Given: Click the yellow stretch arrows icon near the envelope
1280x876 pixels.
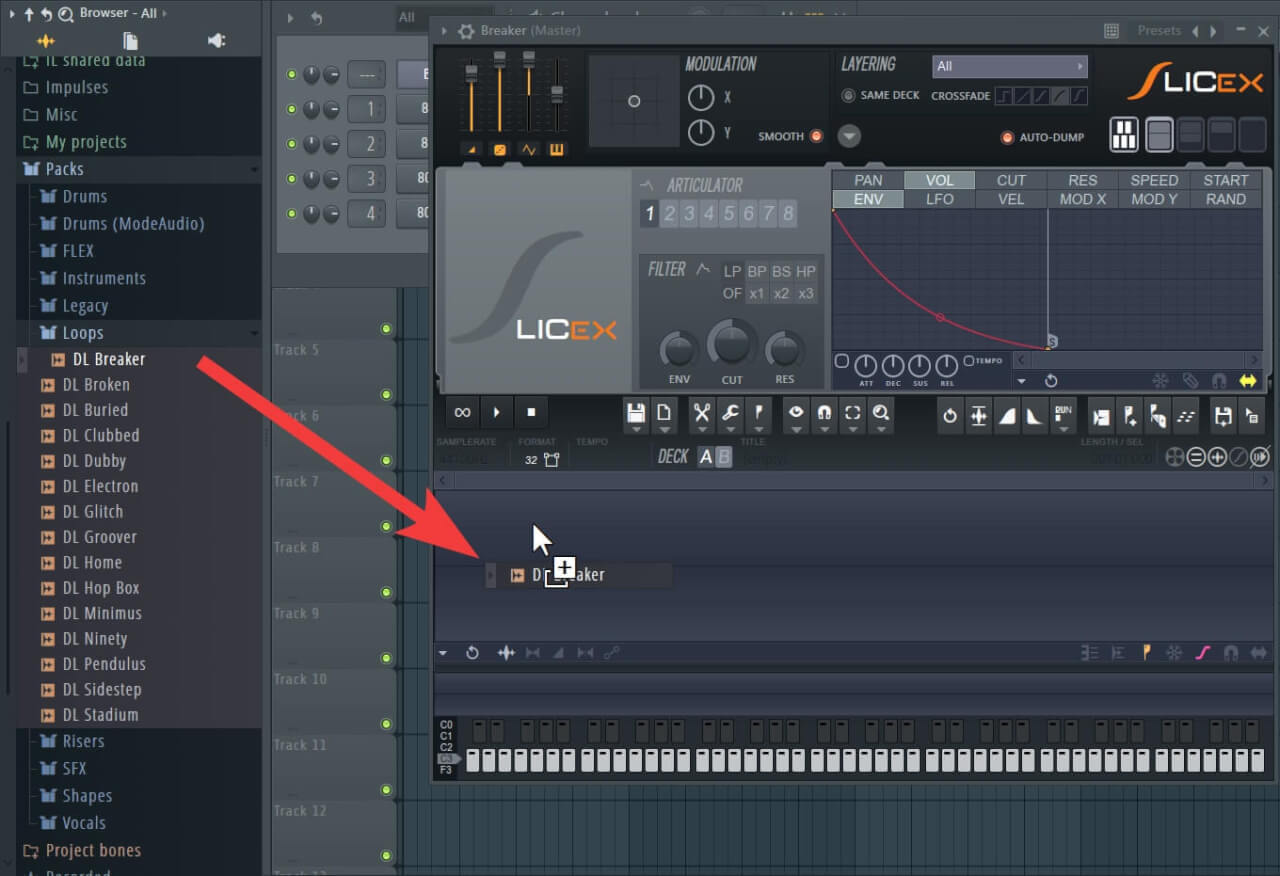Looking at the screenshot, I should [x=1248, y=381].
